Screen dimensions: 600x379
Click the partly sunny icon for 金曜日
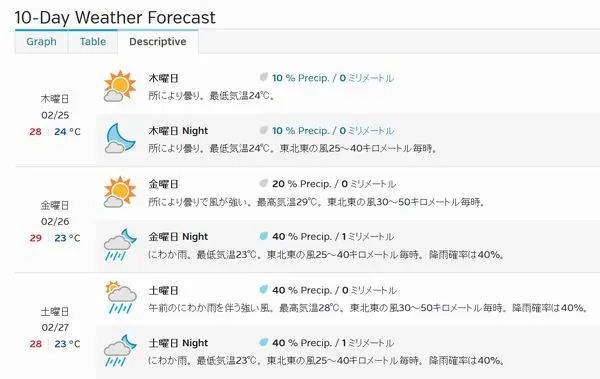(120, 192)
